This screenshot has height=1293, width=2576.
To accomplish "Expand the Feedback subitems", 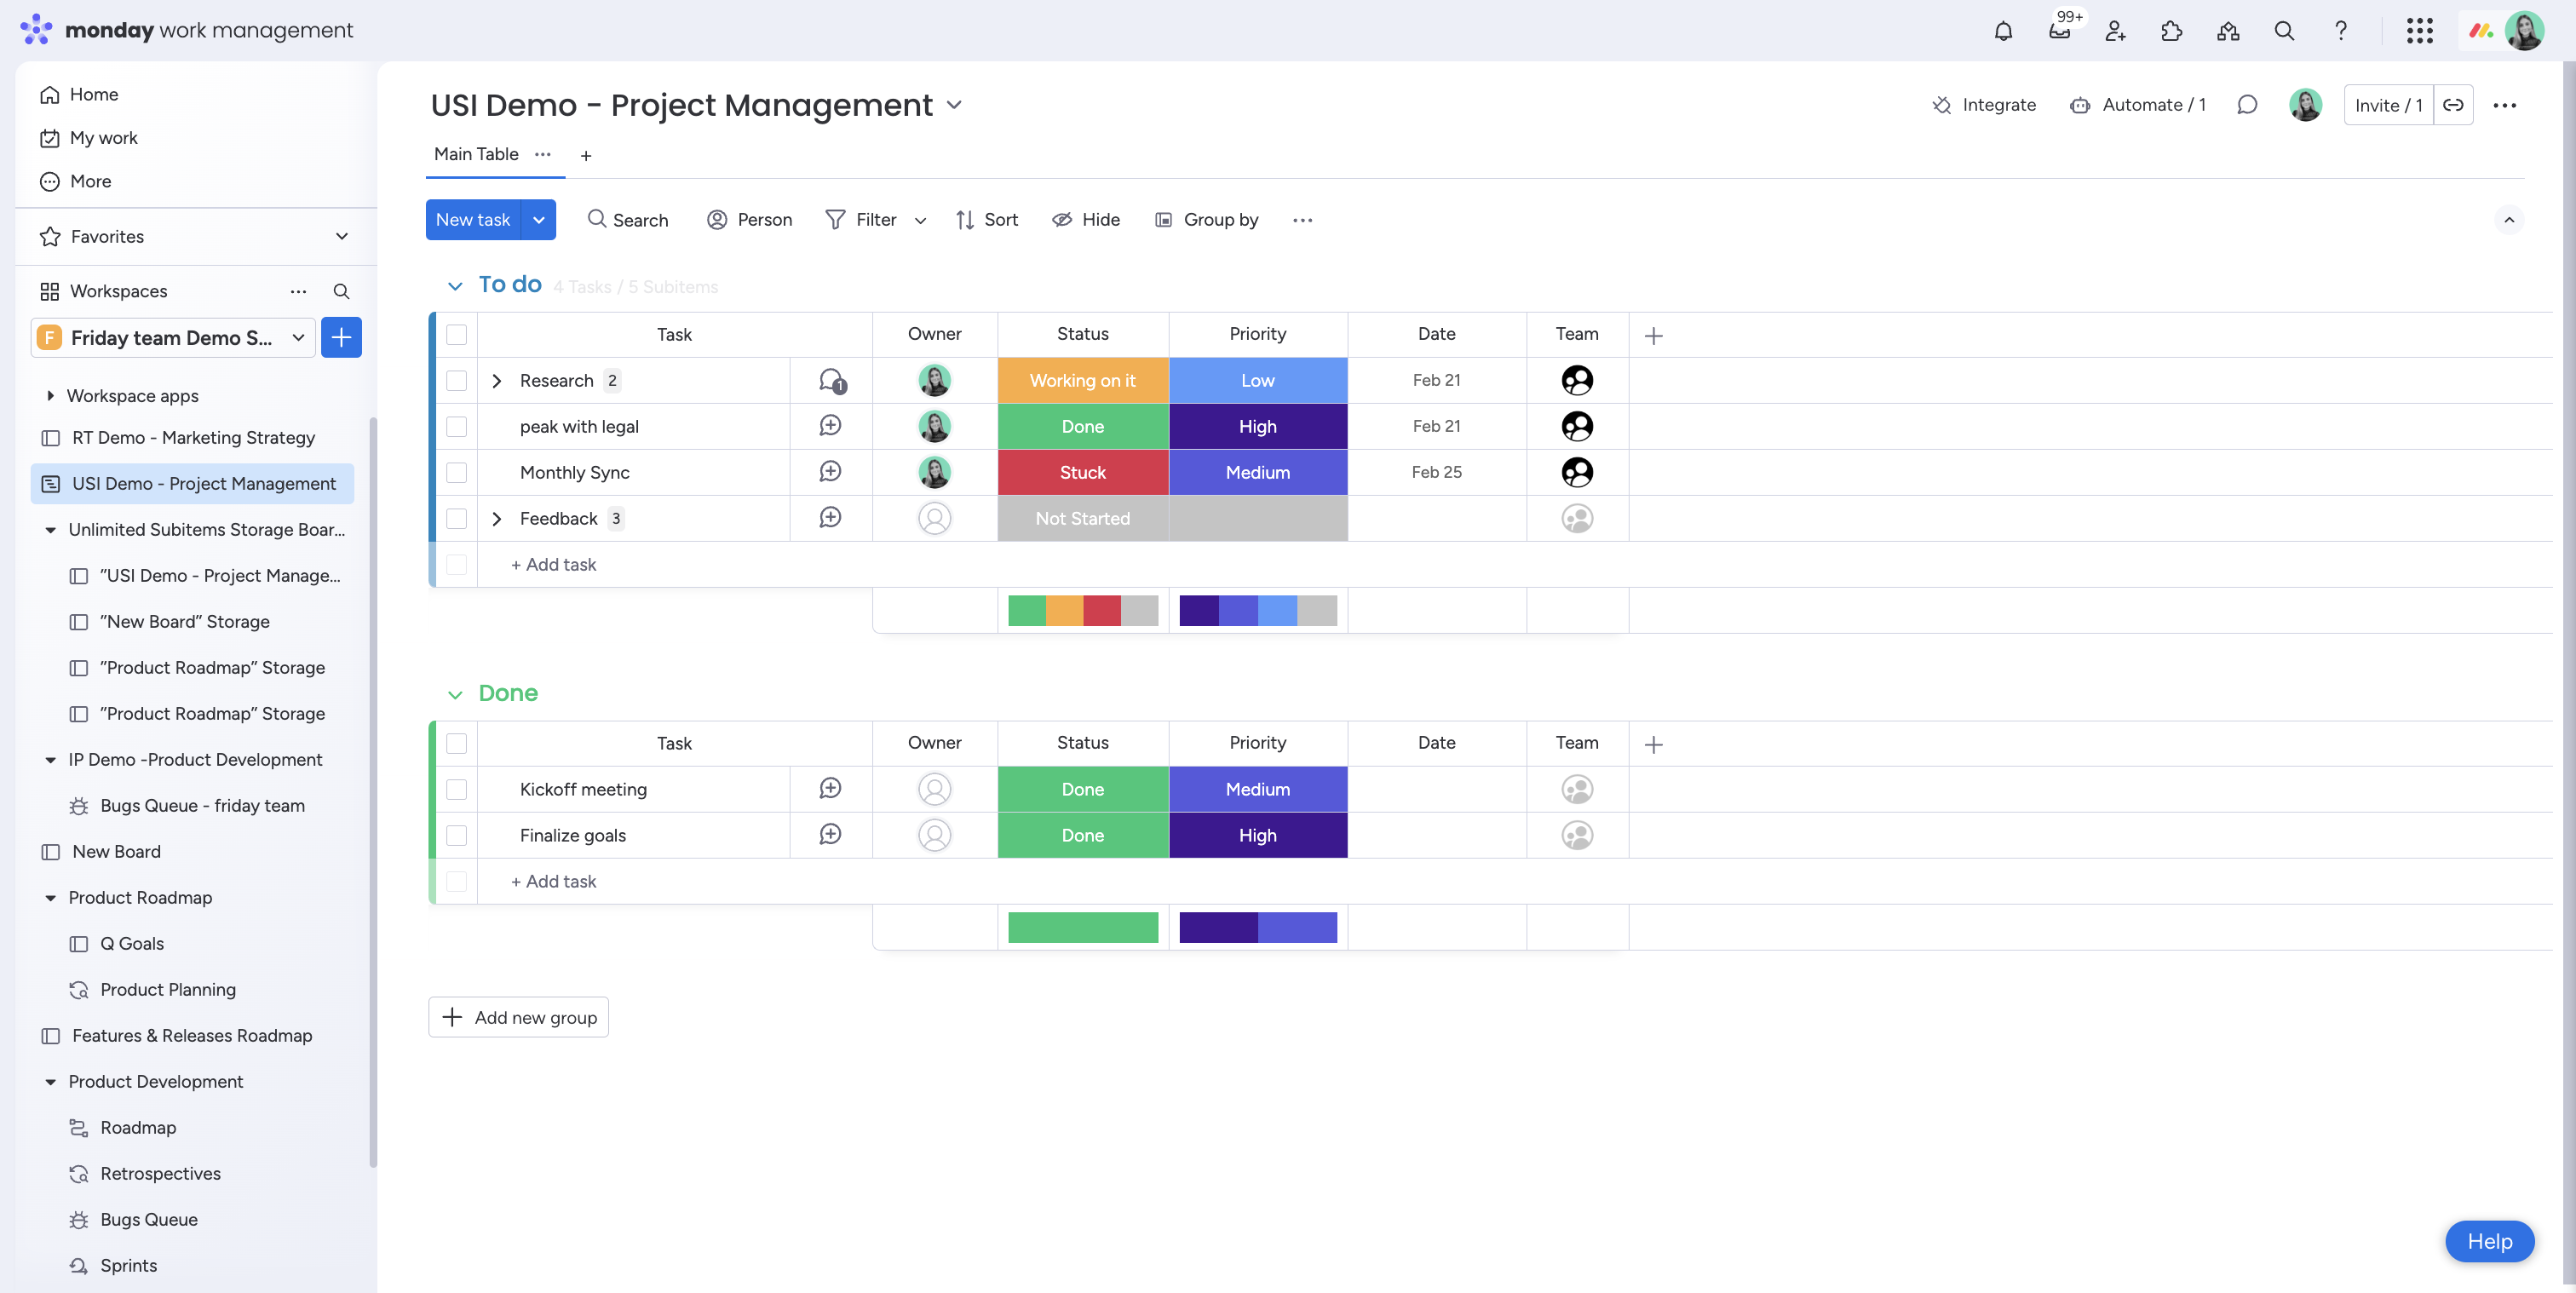I will pos(497,519).
